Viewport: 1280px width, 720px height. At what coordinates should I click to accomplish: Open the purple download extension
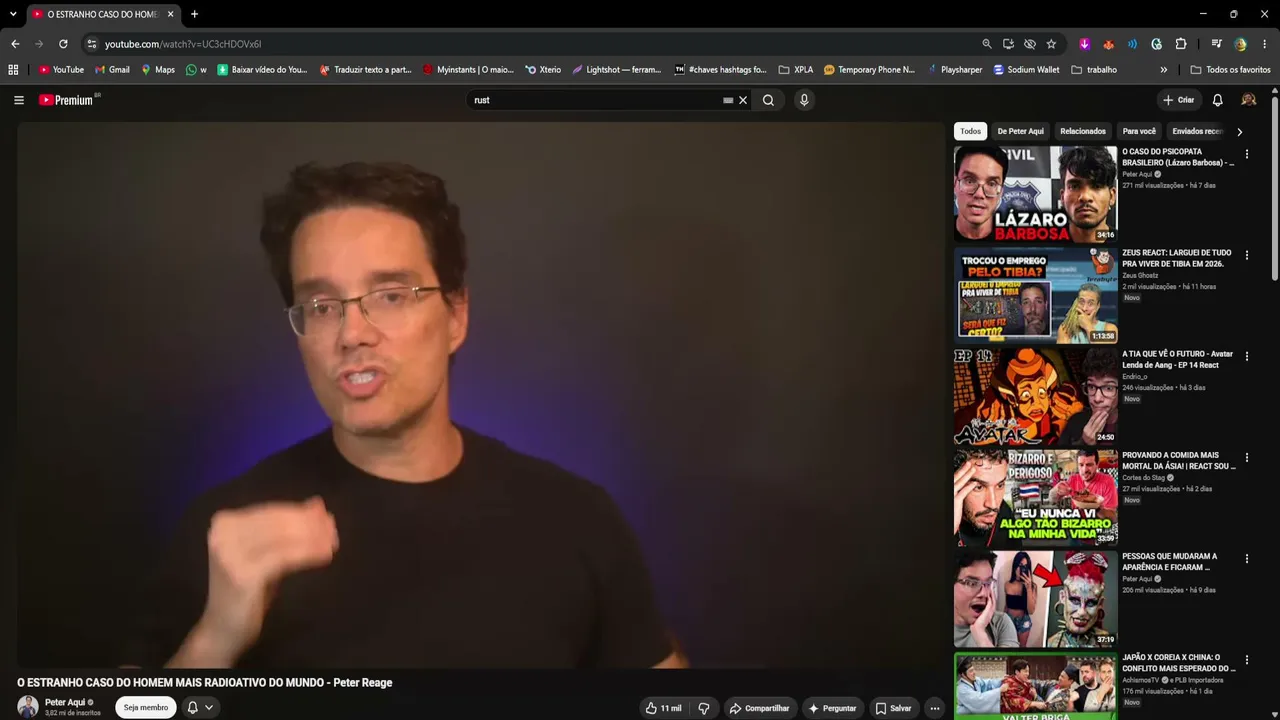click(1084, 44)
